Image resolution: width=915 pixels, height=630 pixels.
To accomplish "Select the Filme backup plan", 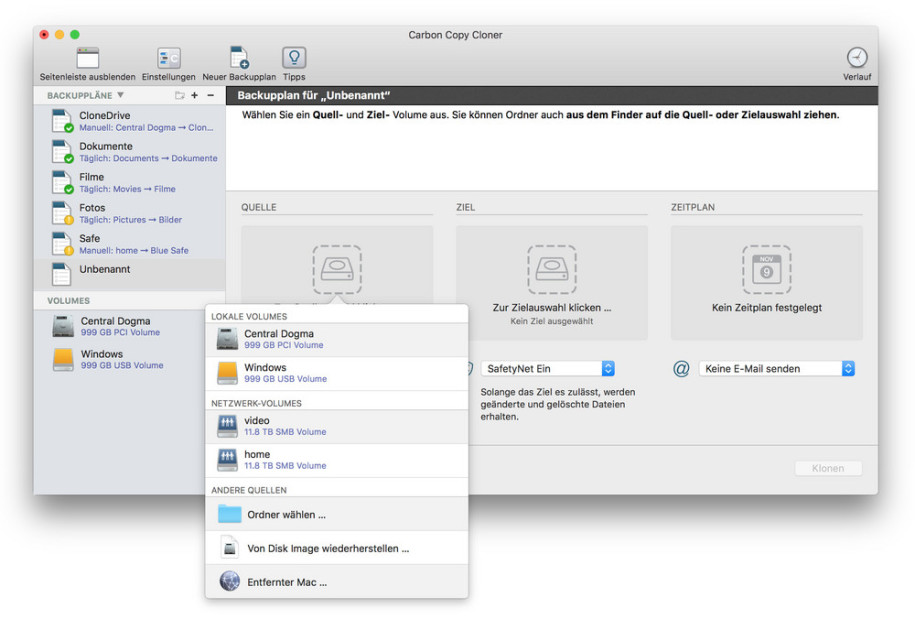I will point(130,183).
